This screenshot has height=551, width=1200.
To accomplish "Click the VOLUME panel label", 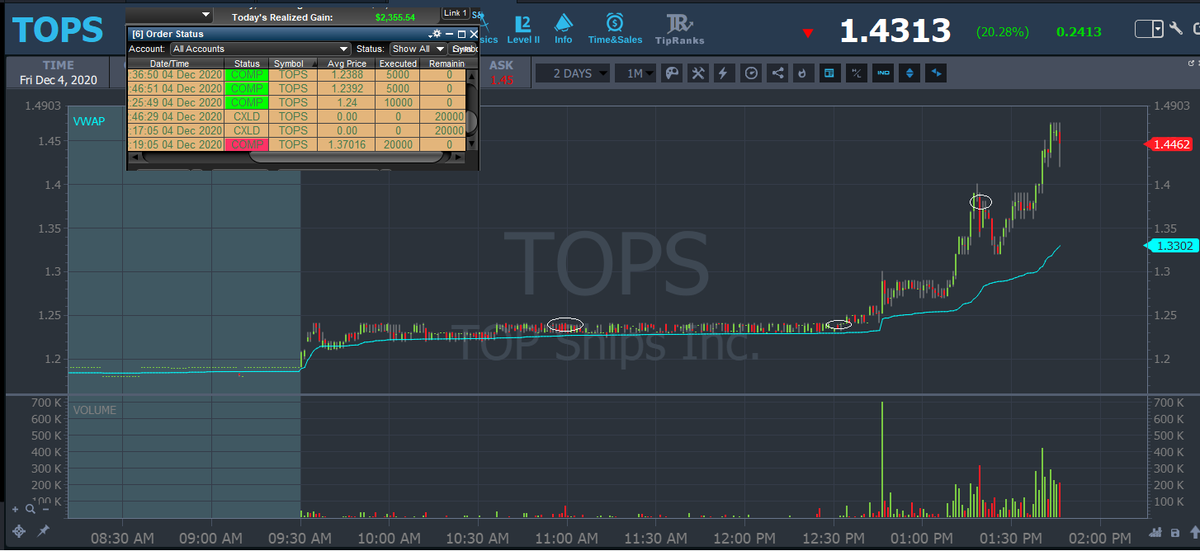I will click(x=94, y=410).
